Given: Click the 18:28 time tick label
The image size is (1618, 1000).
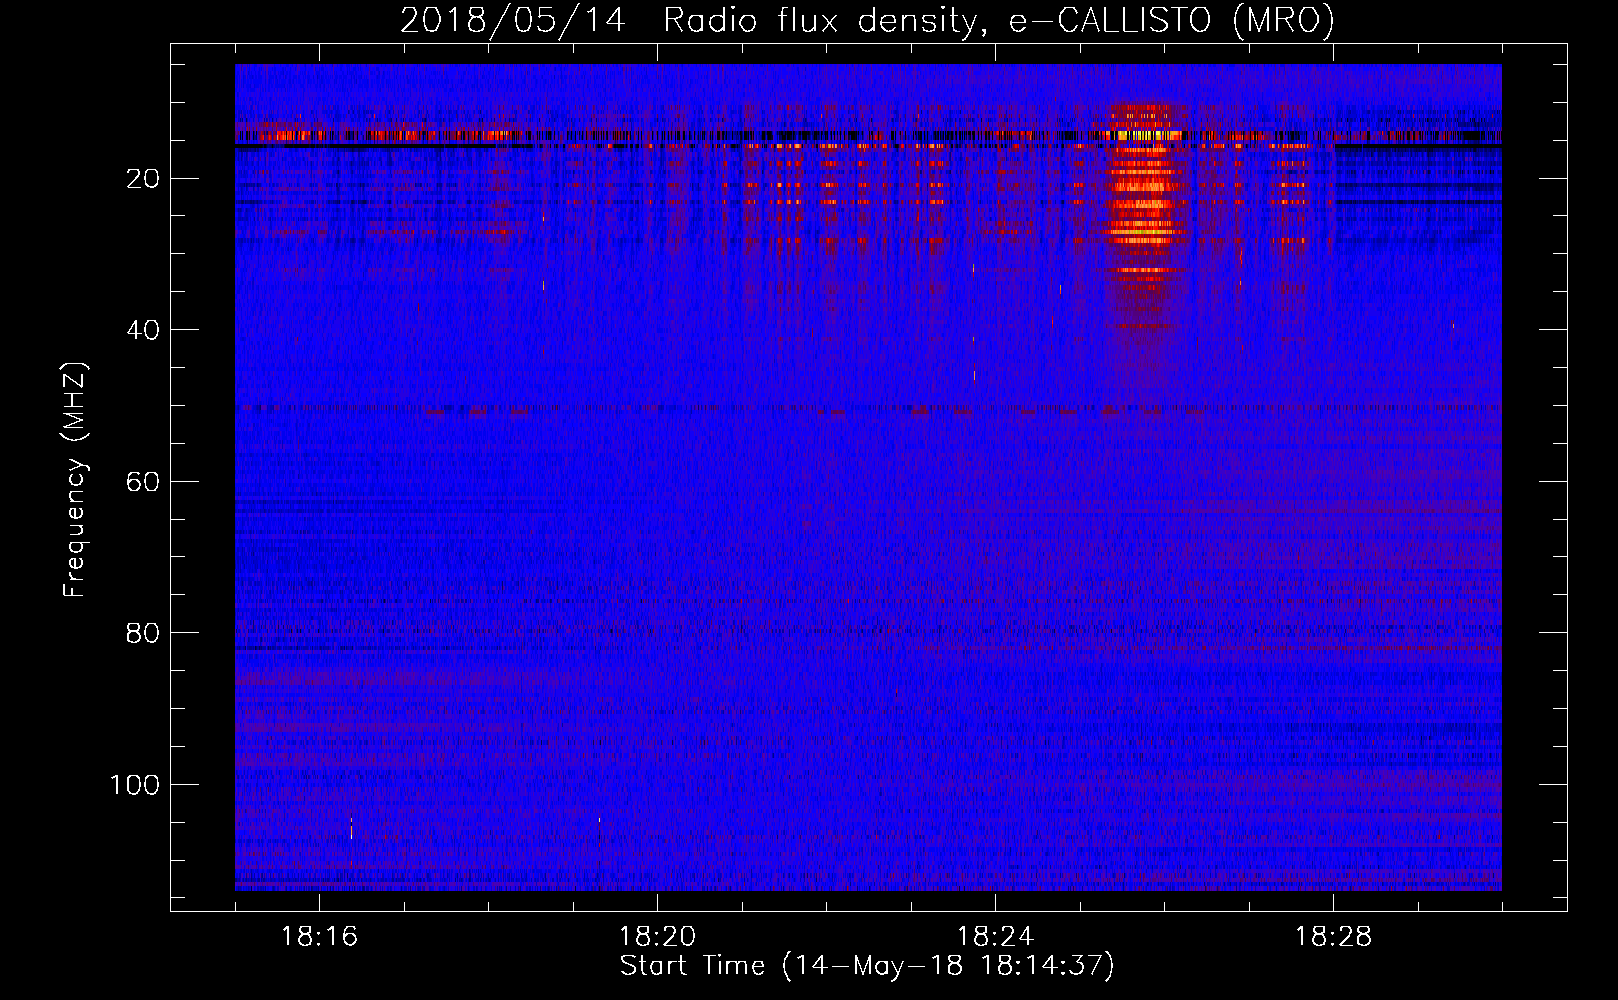Looking at the screenshot, I should pyautogui.click(x=1333, y=937).
